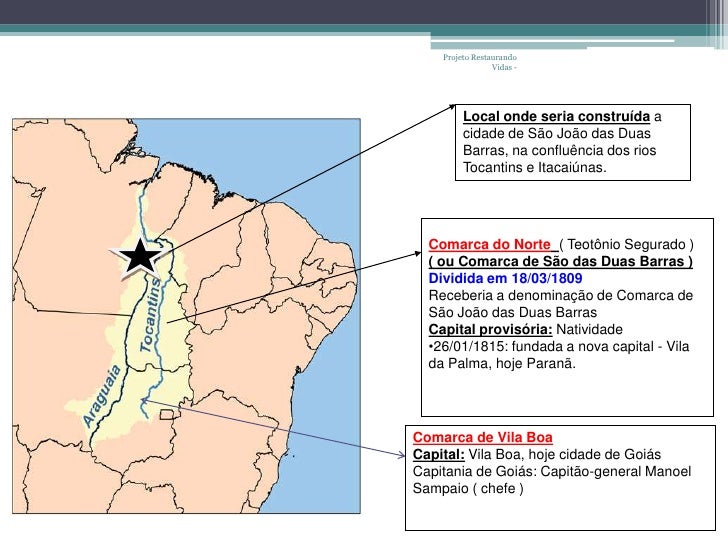Click '( ou Comarca de São das Duas Barras )'
This screenshot has height=546, width=728.
tap(561, 261)
